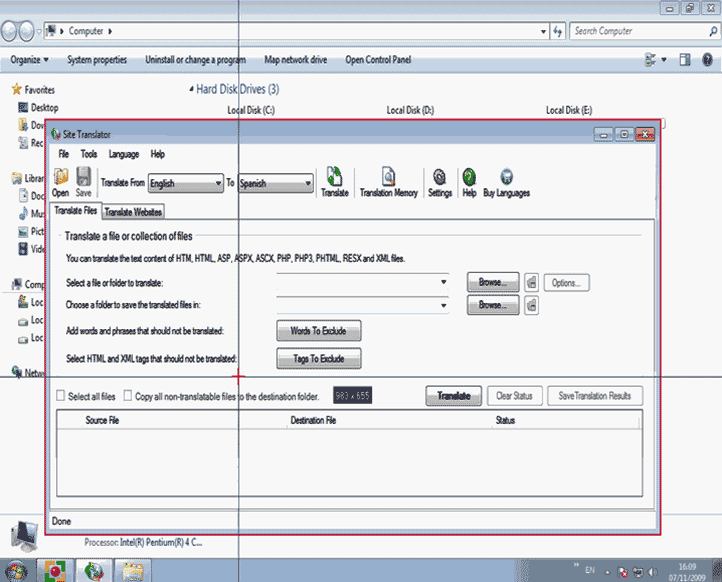Image resolution: width=722 pixels, height=582 pixels.
Task: Open the Tools menu
Action: click(x=89, y=154)
